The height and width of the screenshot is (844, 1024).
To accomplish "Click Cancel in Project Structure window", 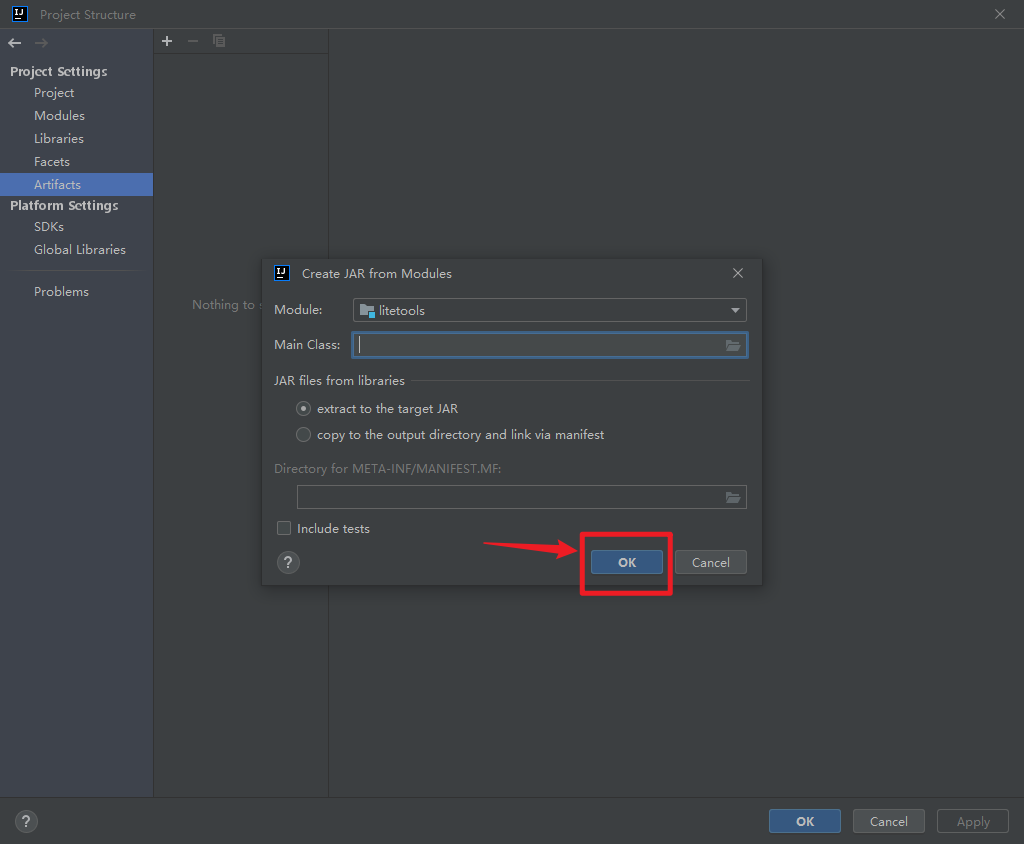I will (888, 821).
